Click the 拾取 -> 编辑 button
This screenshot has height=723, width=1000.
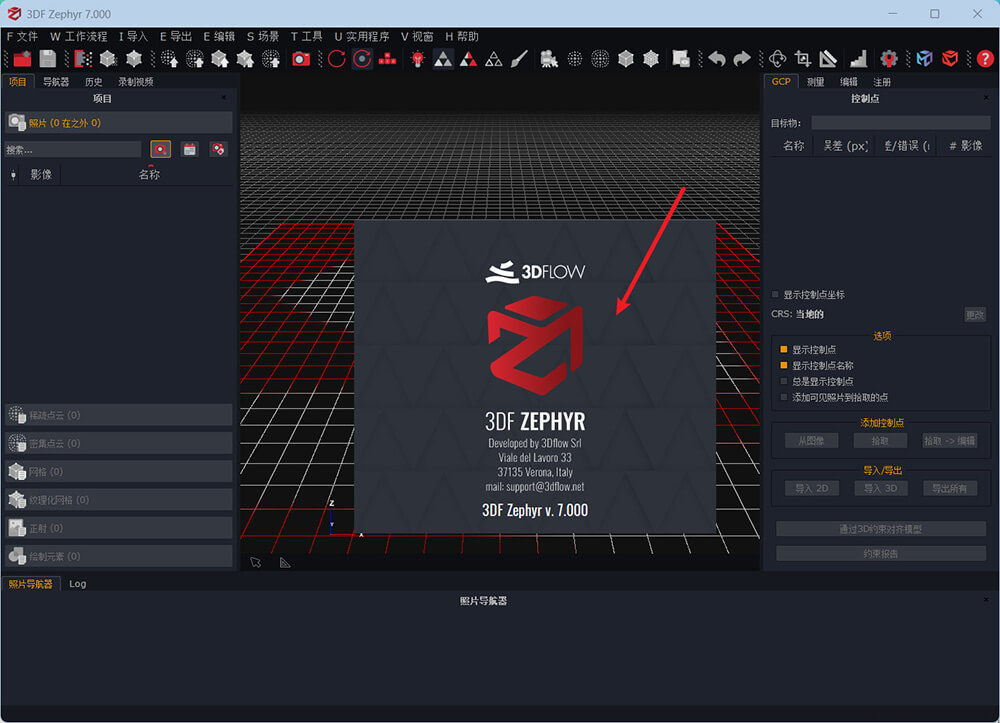point(950,441)
